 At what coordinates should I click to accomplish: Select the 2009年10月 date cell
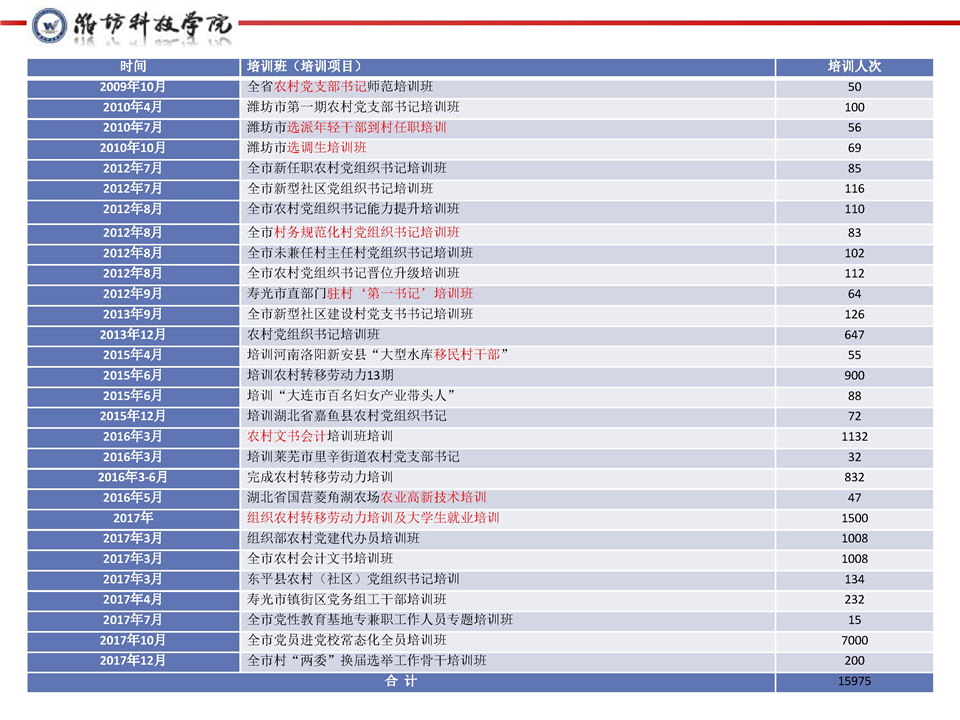tap(133, 87)
